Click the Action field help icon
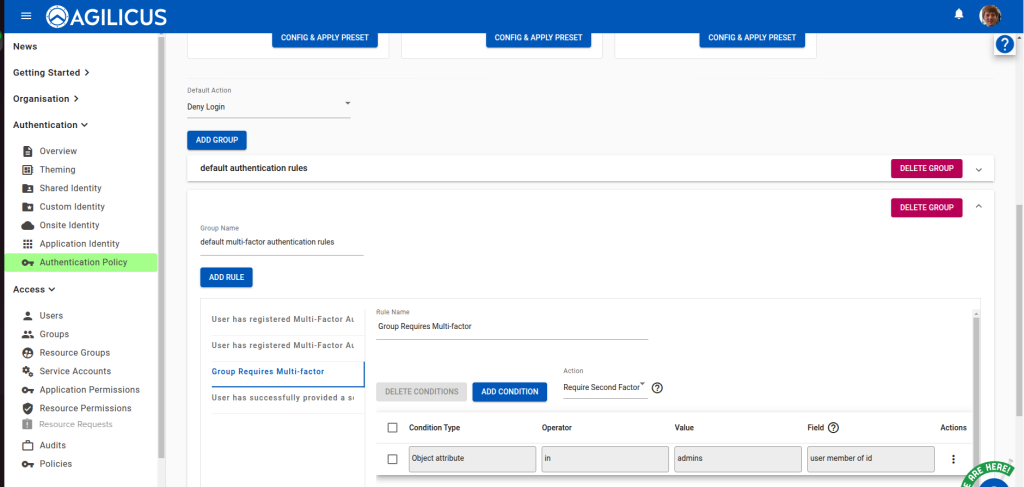The image size is (1024, 487). (x=658, y=388)
